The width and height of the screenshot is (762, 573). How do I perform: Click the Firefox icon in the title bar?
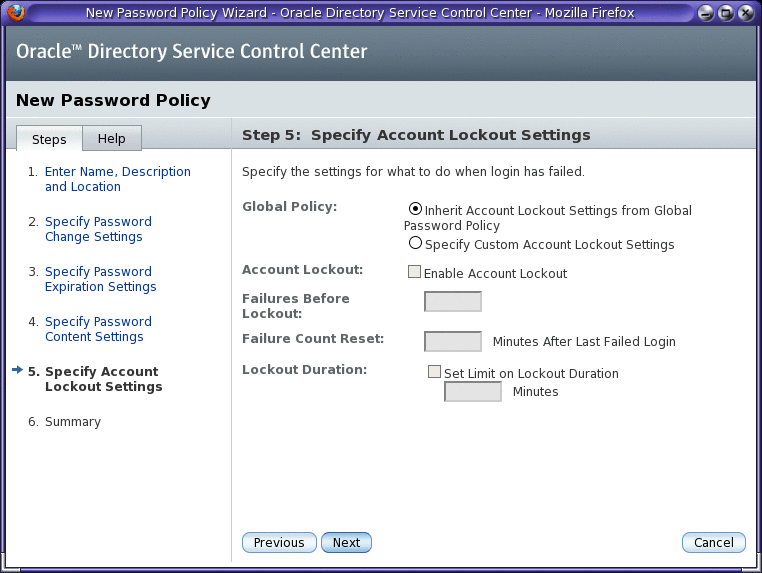point(16,12)
